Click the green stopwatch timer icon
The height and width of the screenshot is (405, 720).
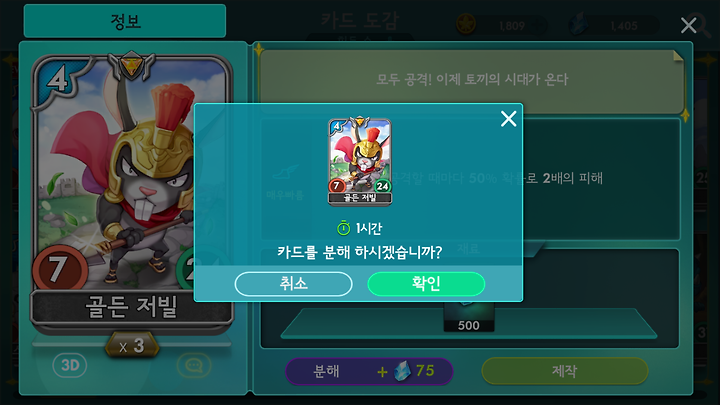[343, 227]
